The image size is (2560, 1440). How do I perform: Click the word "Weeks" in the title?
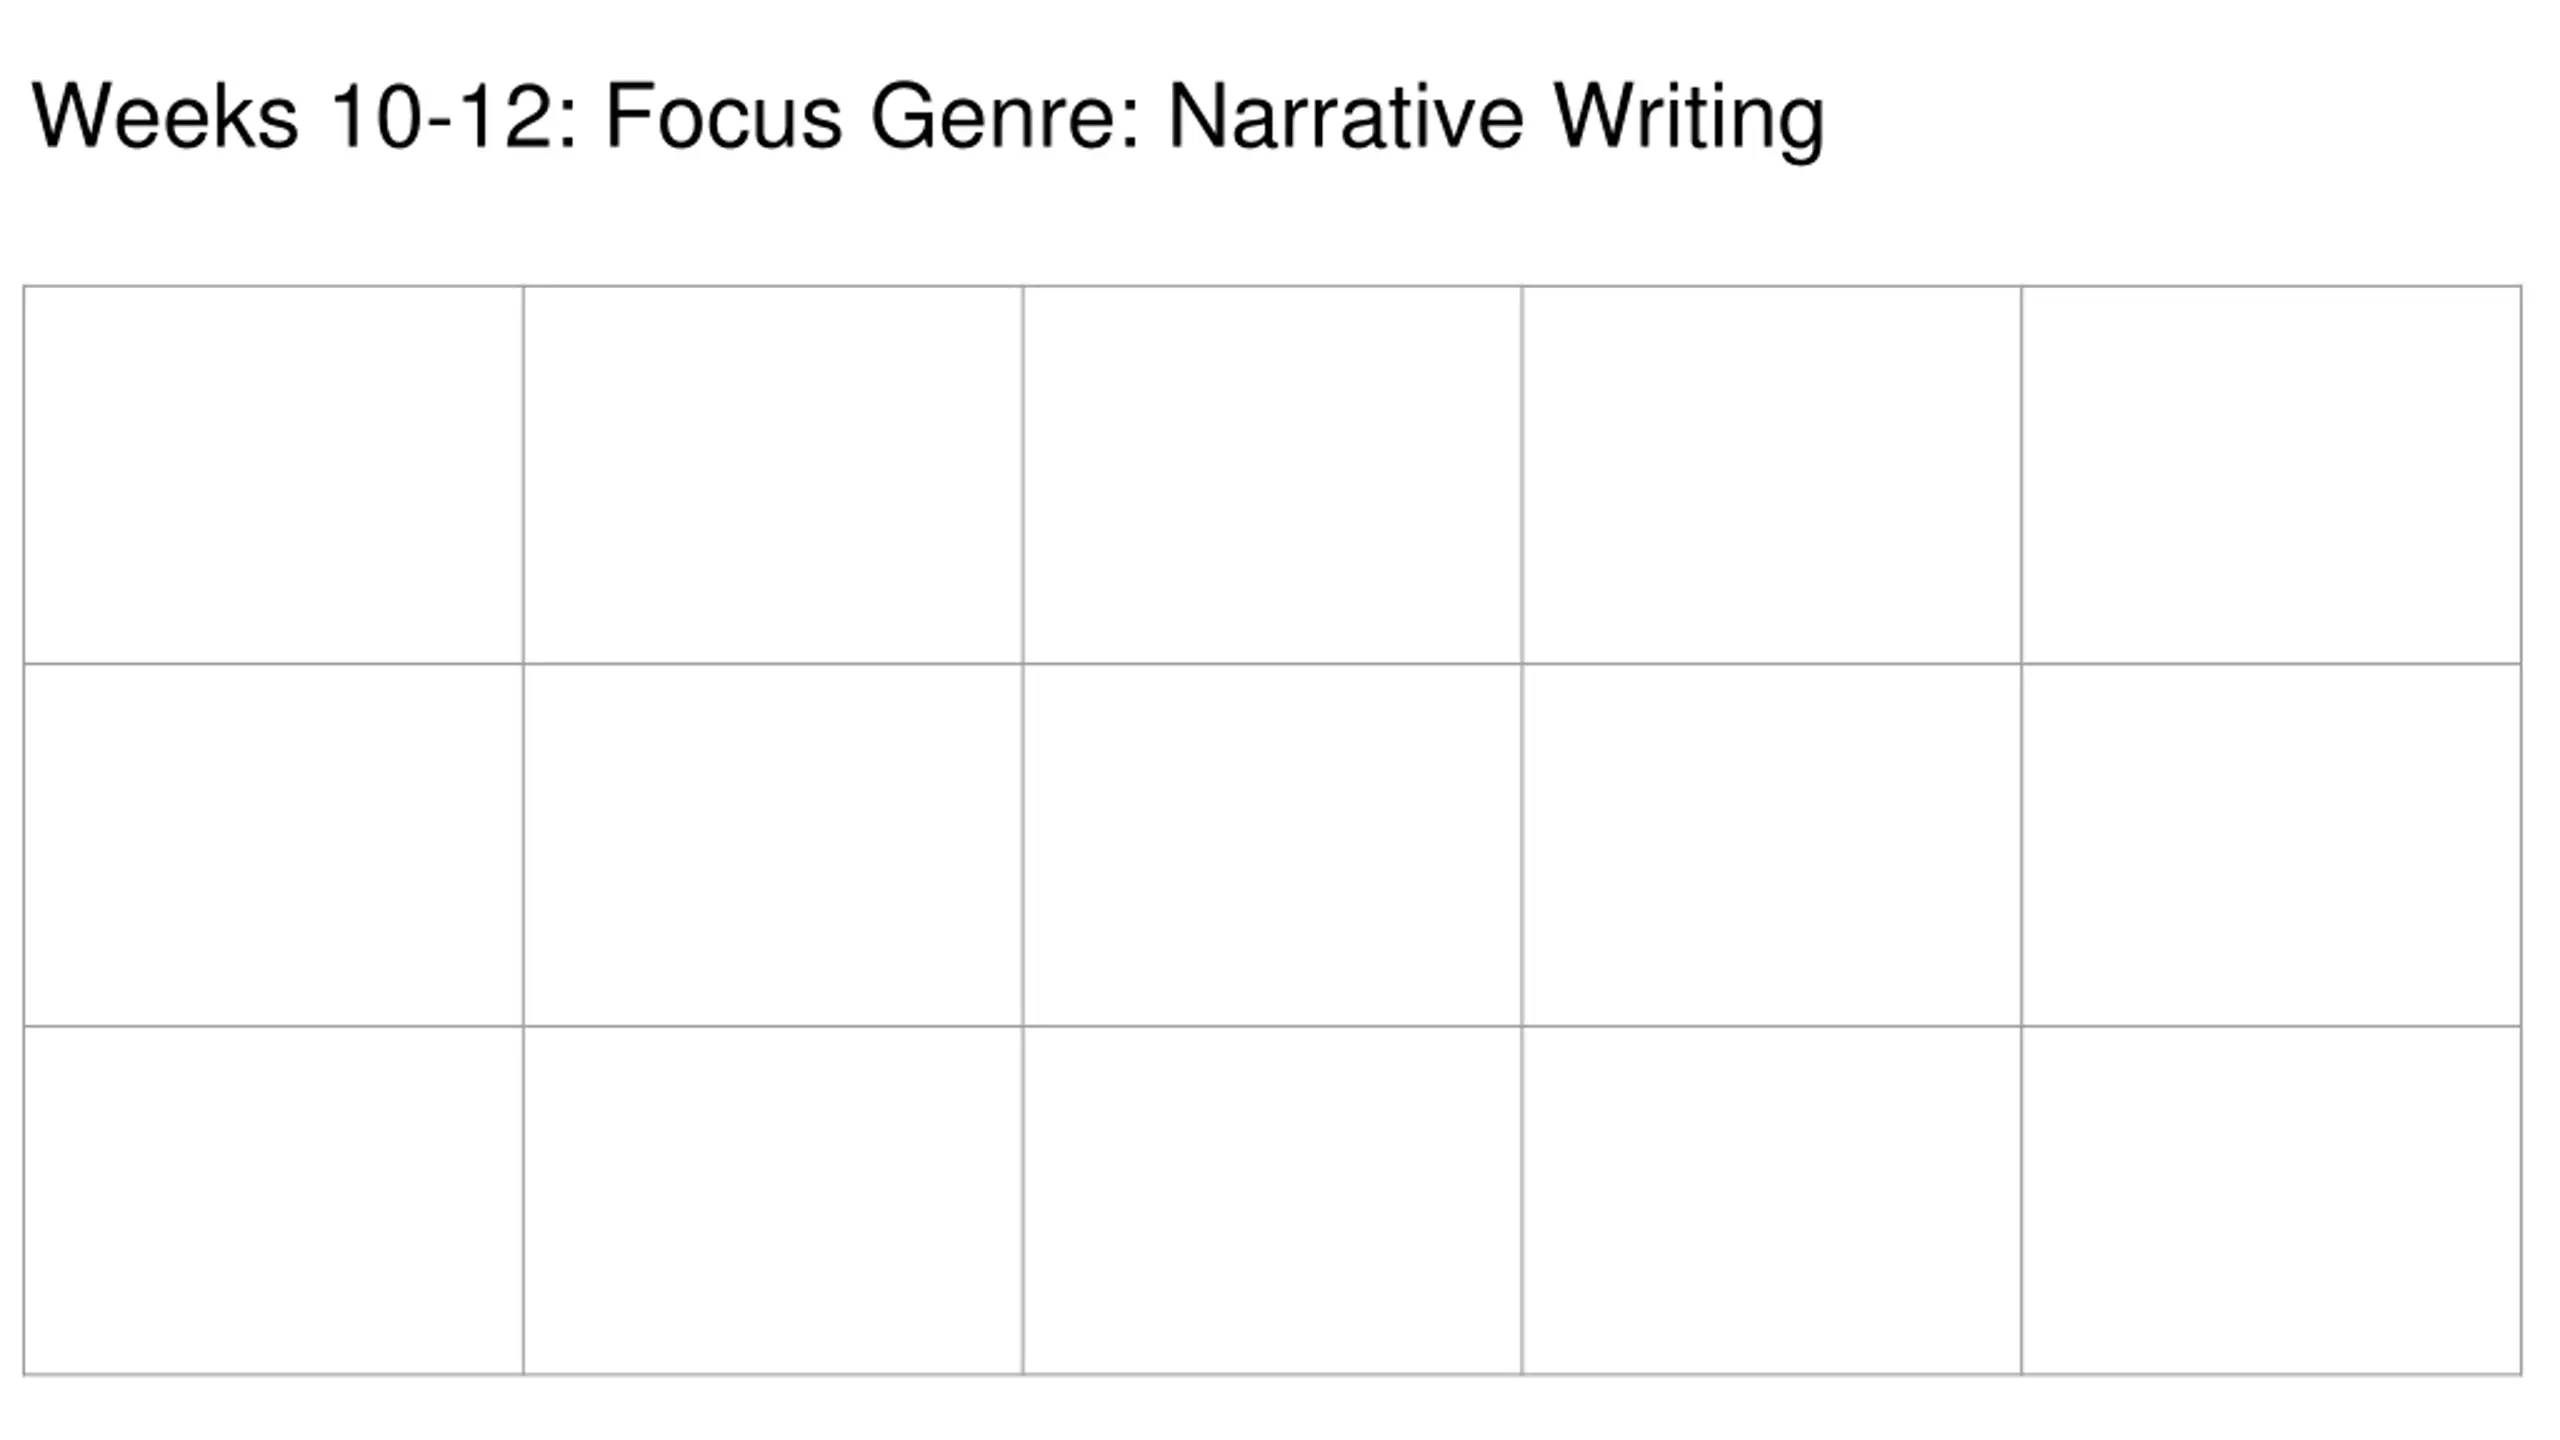pos(165,116)
